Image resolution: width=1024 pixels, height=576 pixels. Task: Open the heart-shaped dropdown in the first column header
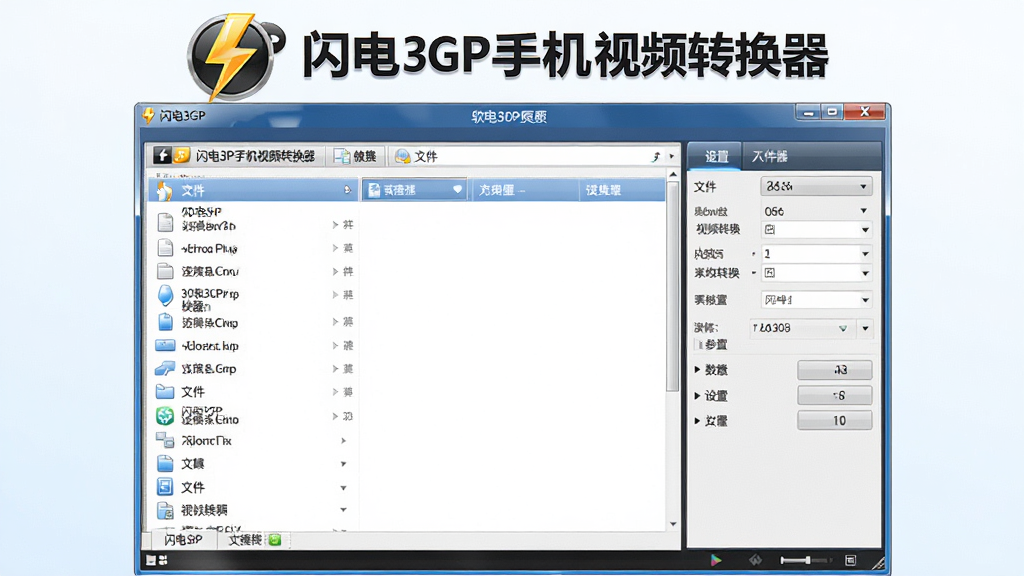[x=457, y=190]
